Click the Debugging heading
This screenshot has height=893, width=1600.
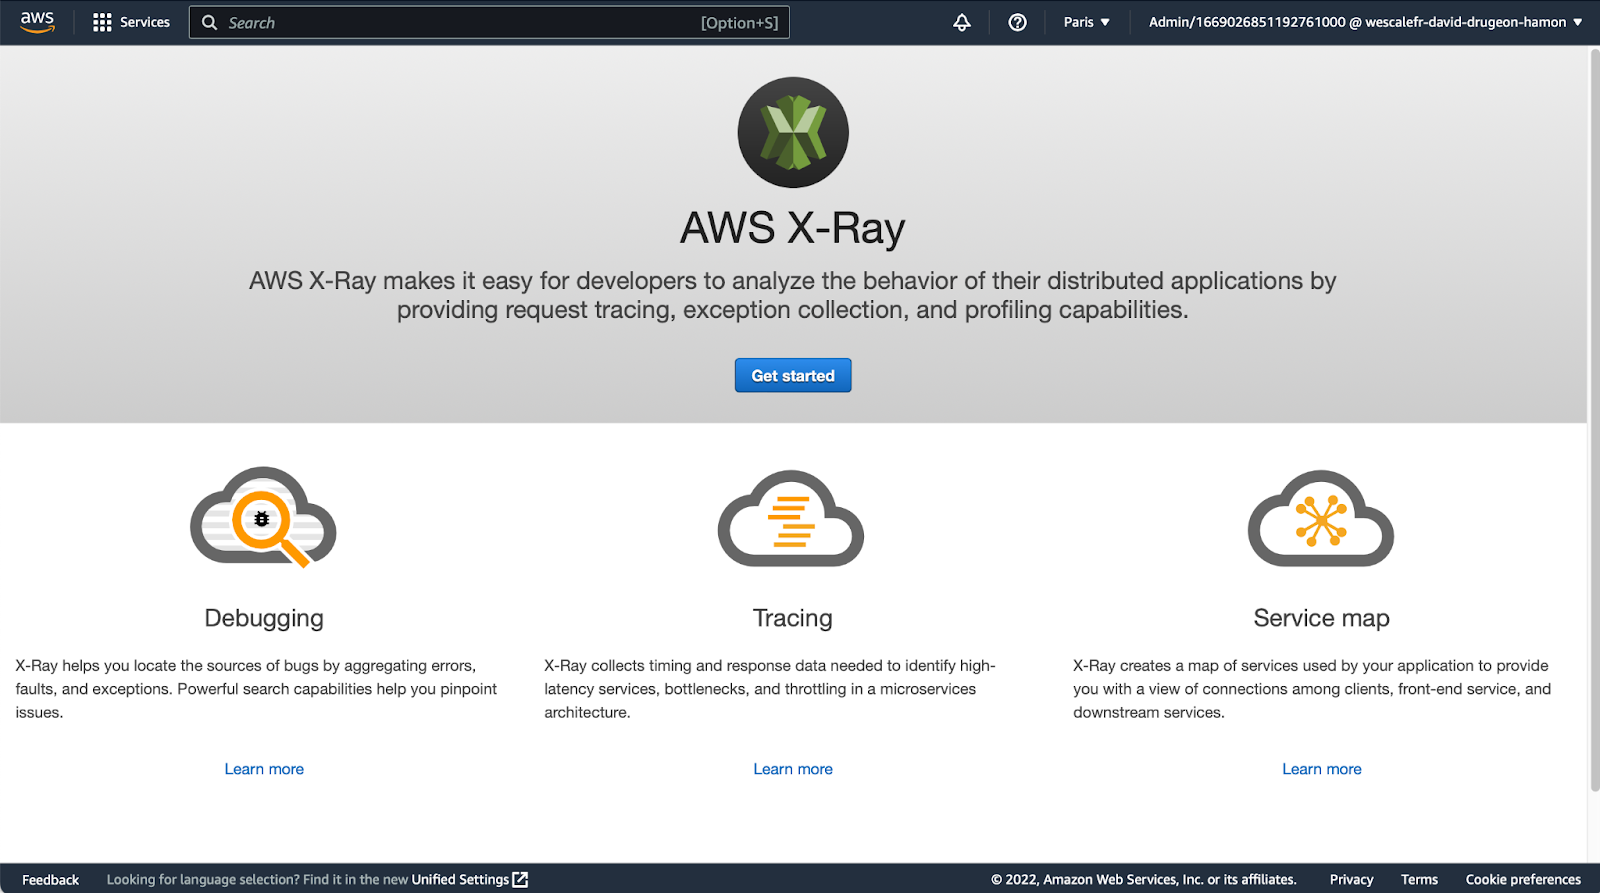pyautogui.click(x=264, y=618)
